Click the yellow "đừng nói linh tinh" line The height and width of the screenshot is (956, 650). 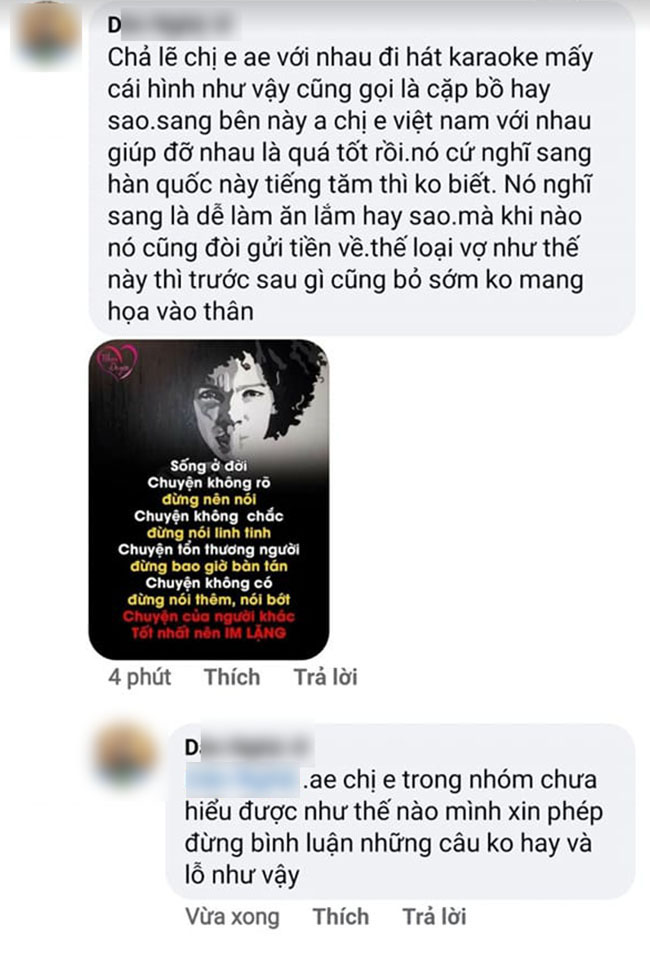209,533
